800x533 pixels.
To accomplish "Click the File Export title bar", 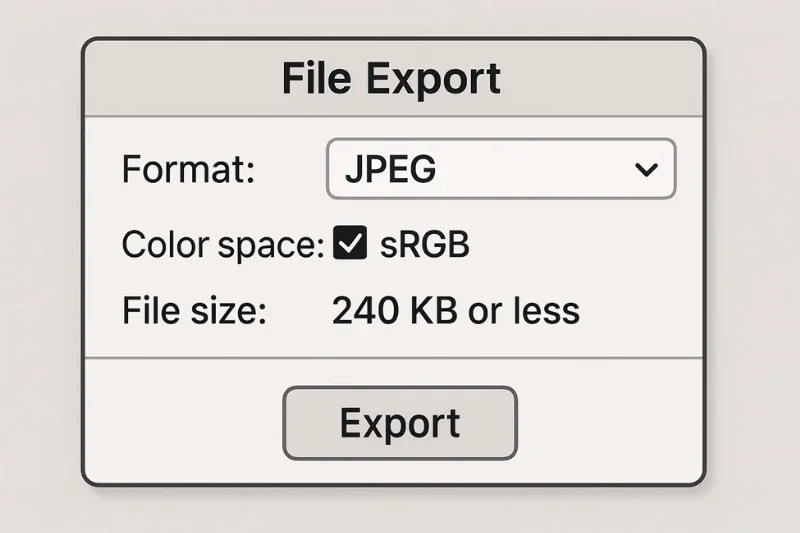I will coord(393,79).
